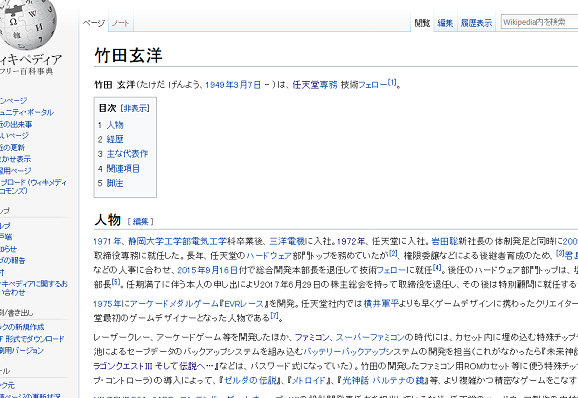Jump to 経歴 in the table of contents

(115, 139)
